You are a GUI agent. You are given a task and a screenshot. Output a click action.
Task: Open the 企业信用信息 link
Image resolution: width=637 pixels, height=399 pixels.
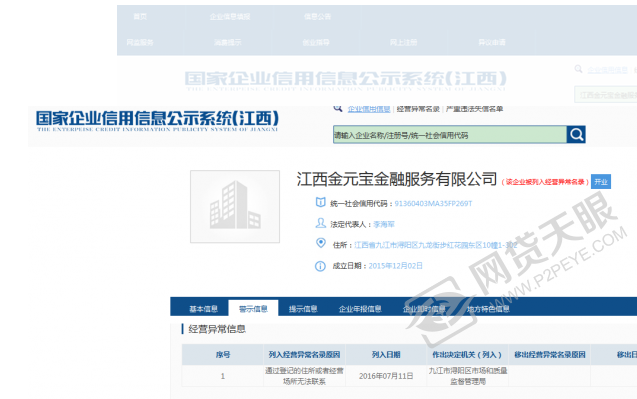pyautogui.click(x=369, y=109)
